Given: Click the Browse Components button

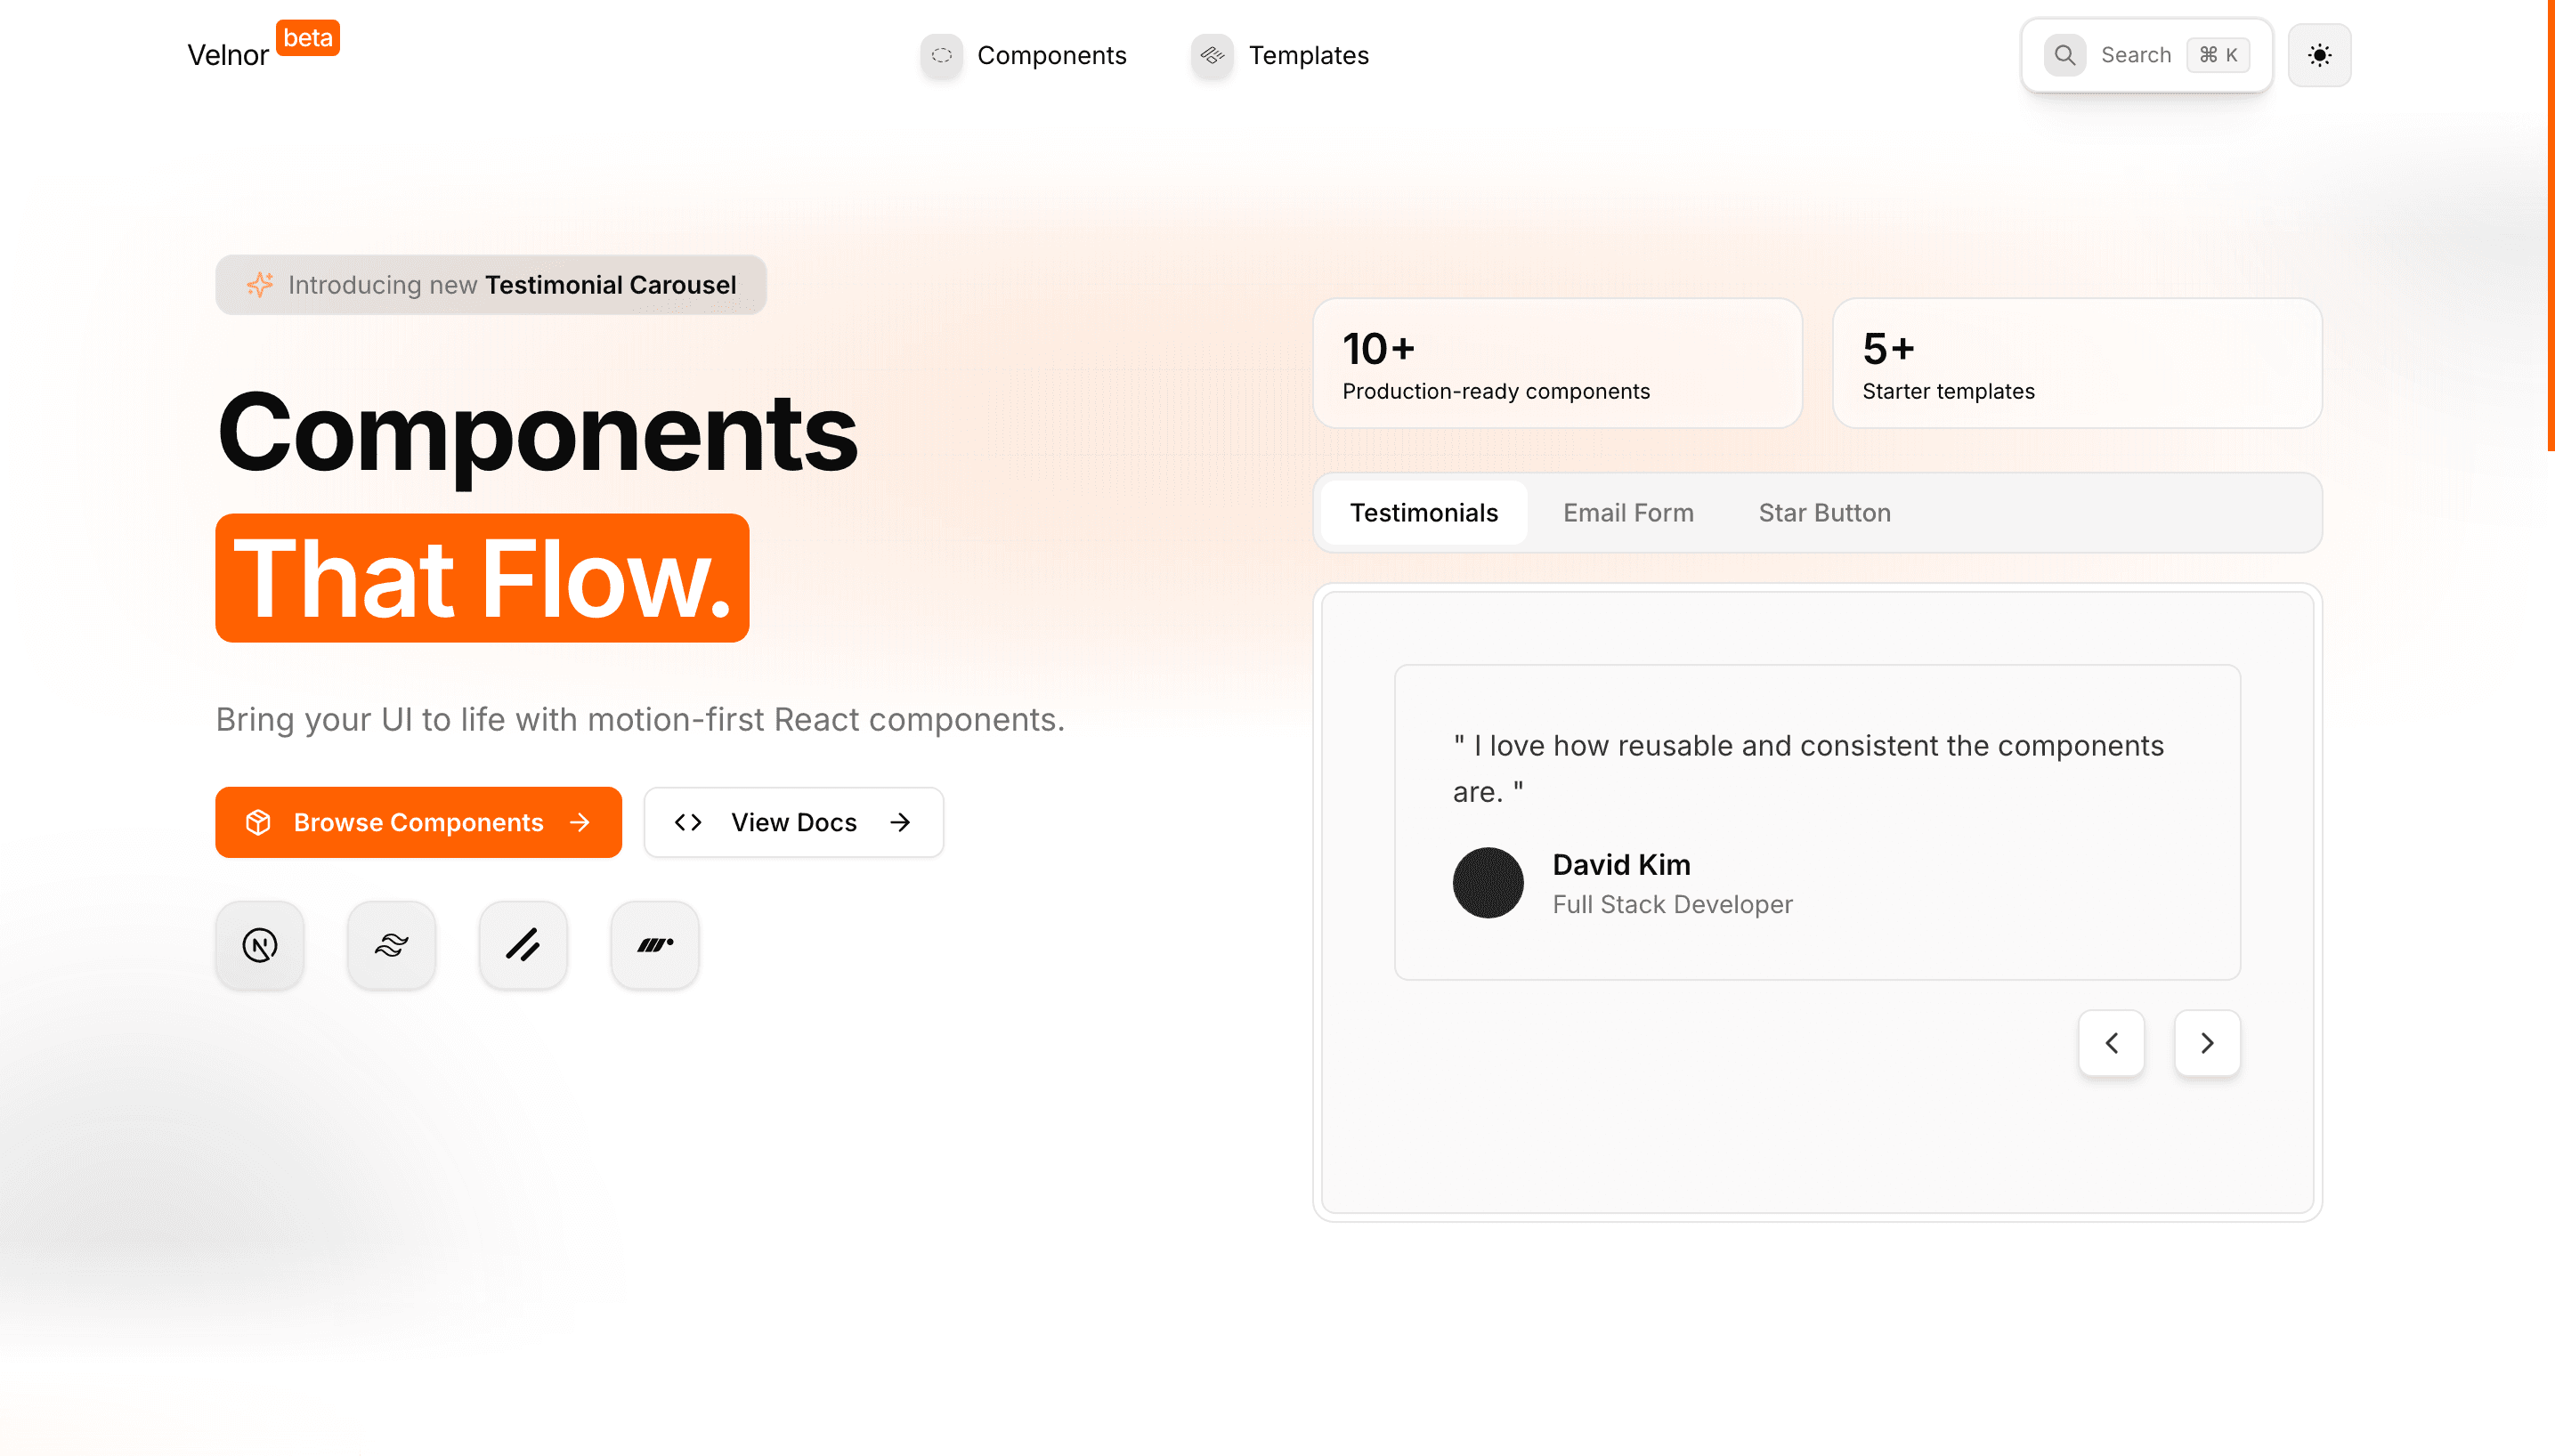Looking at the screenshot, I should pyautogui.click(x=418, y=822).
